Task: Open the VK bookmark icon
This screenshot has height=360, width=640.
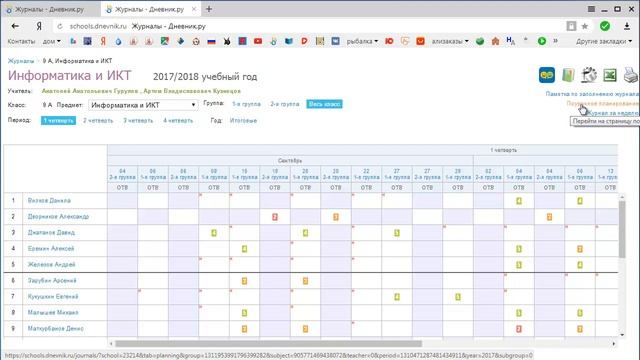Action: coord(336,41)
